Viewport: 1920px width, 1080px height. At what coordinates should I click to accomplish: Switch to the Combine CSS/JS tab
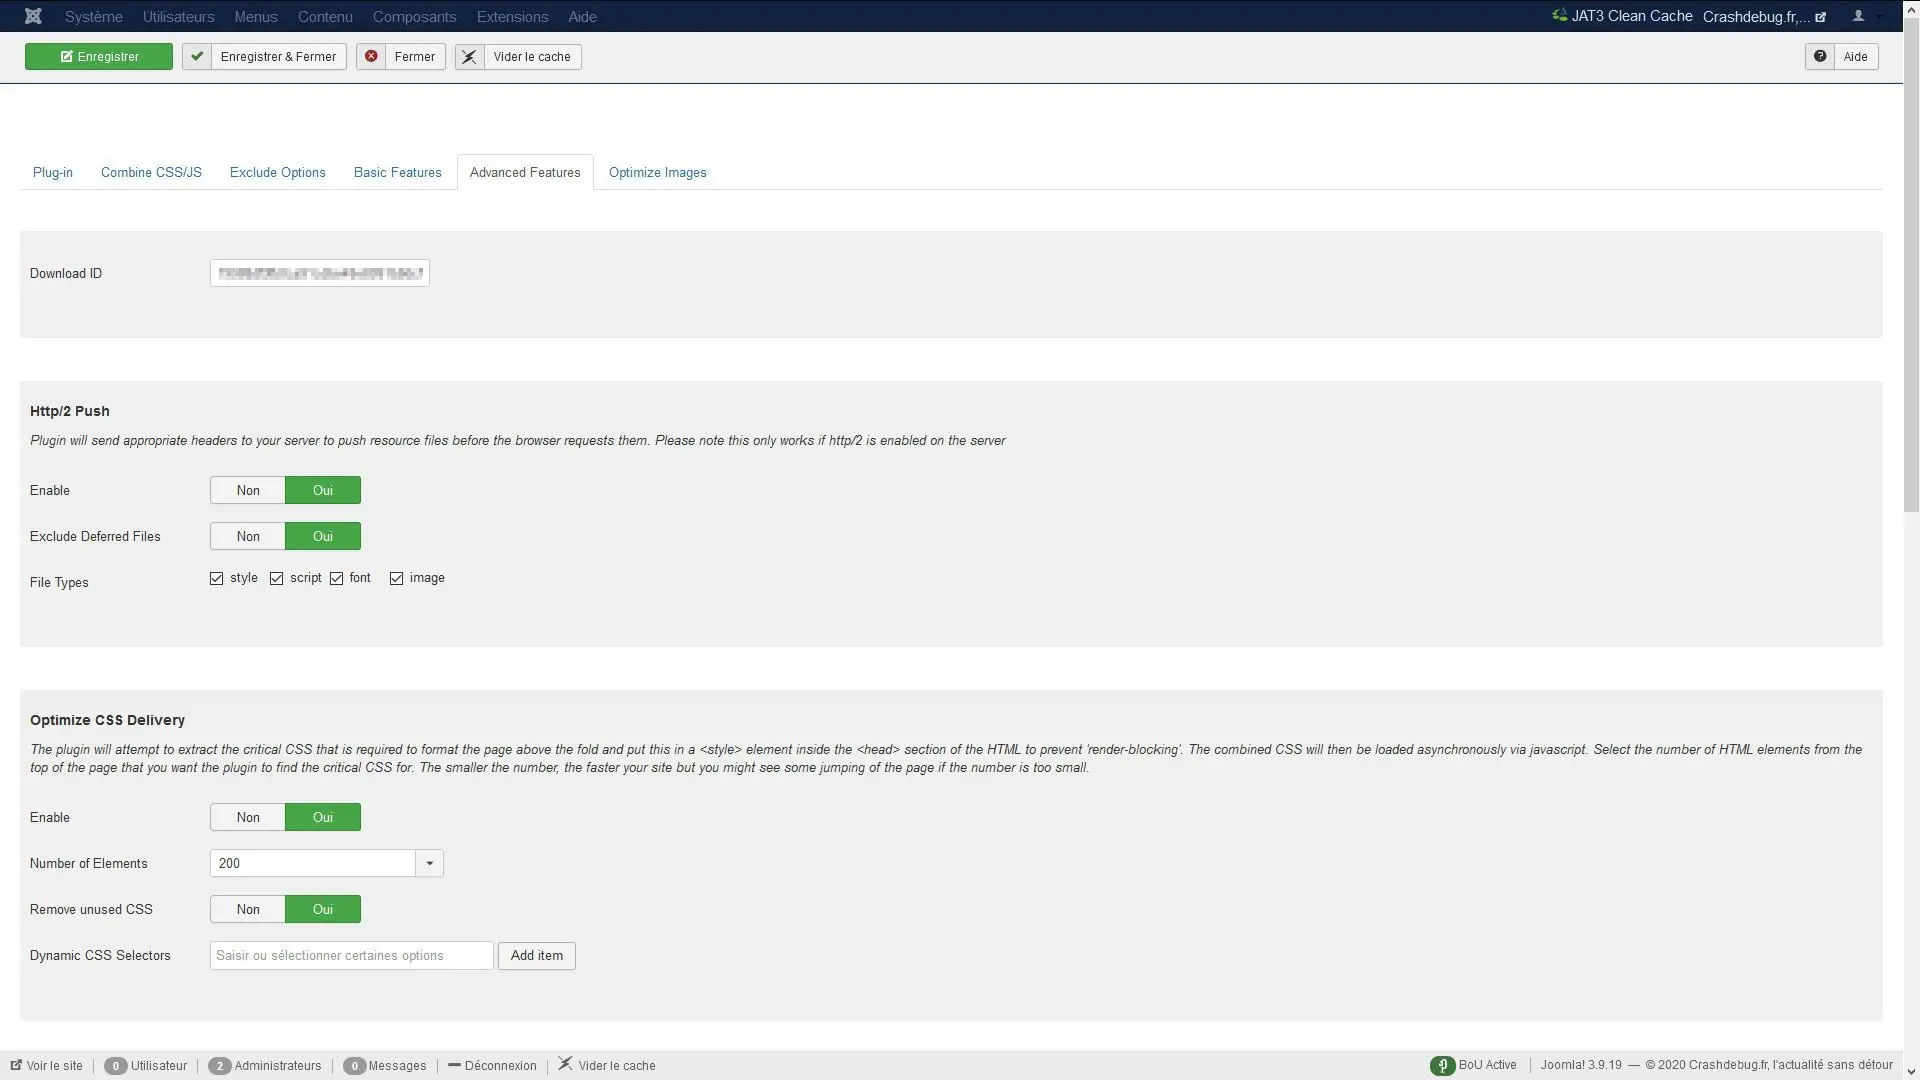pyautogui.click(x=151, y=172)
